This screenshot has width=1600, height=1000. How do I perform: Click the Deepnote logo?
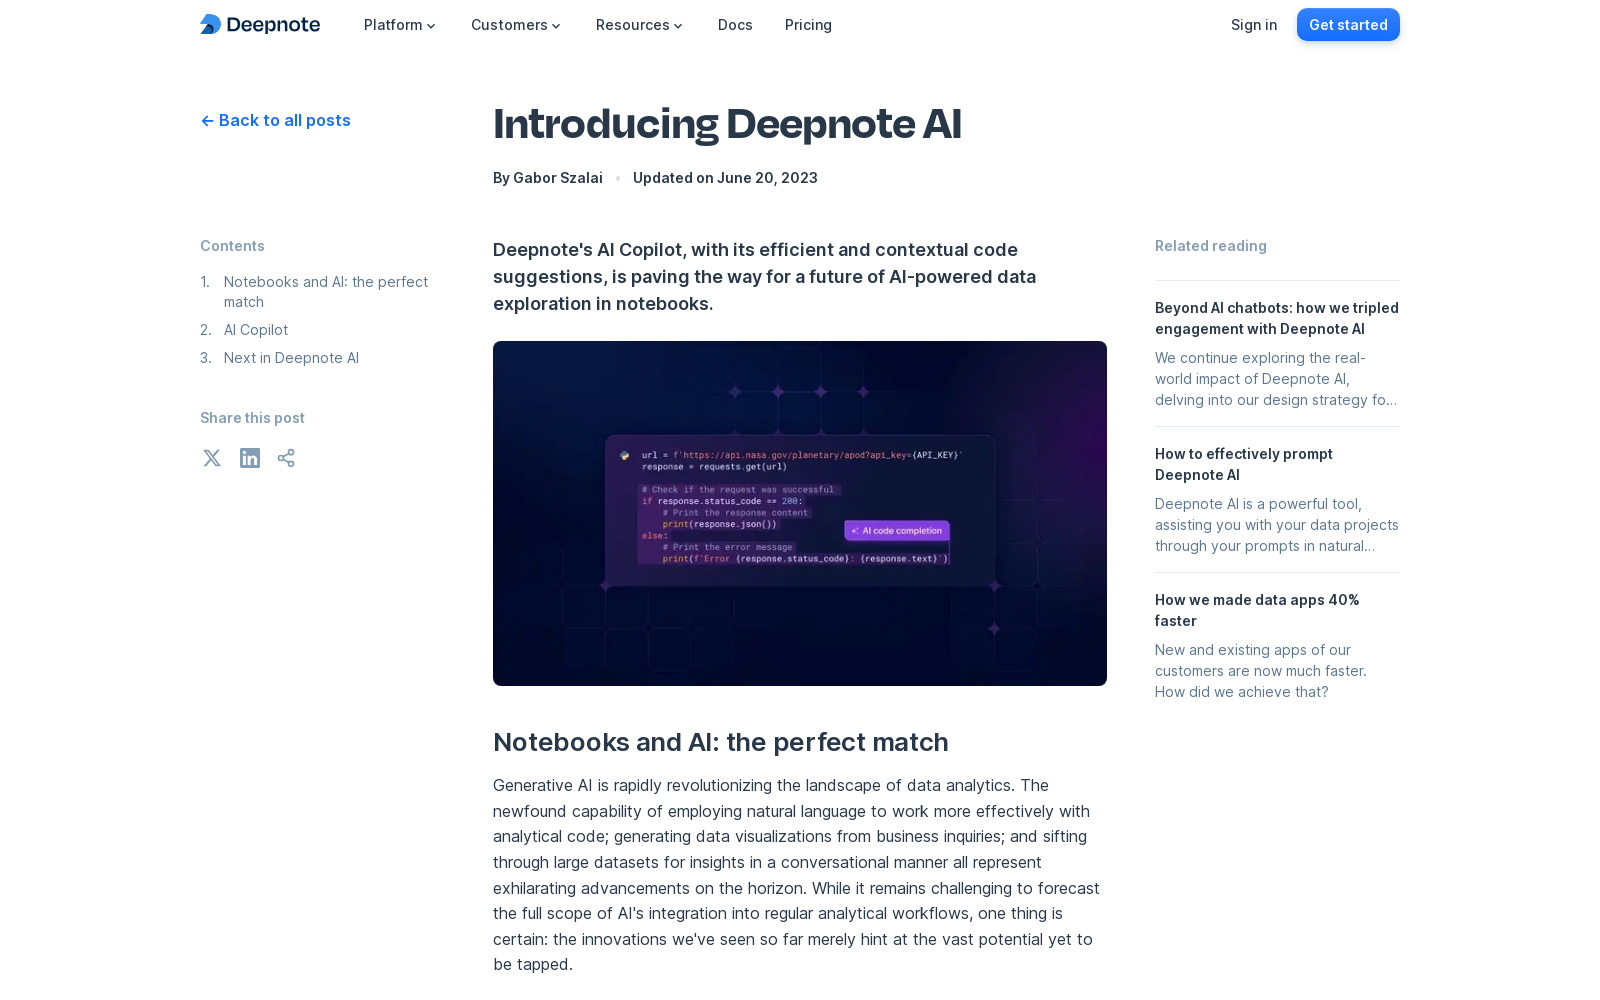[x=260, y=24]
